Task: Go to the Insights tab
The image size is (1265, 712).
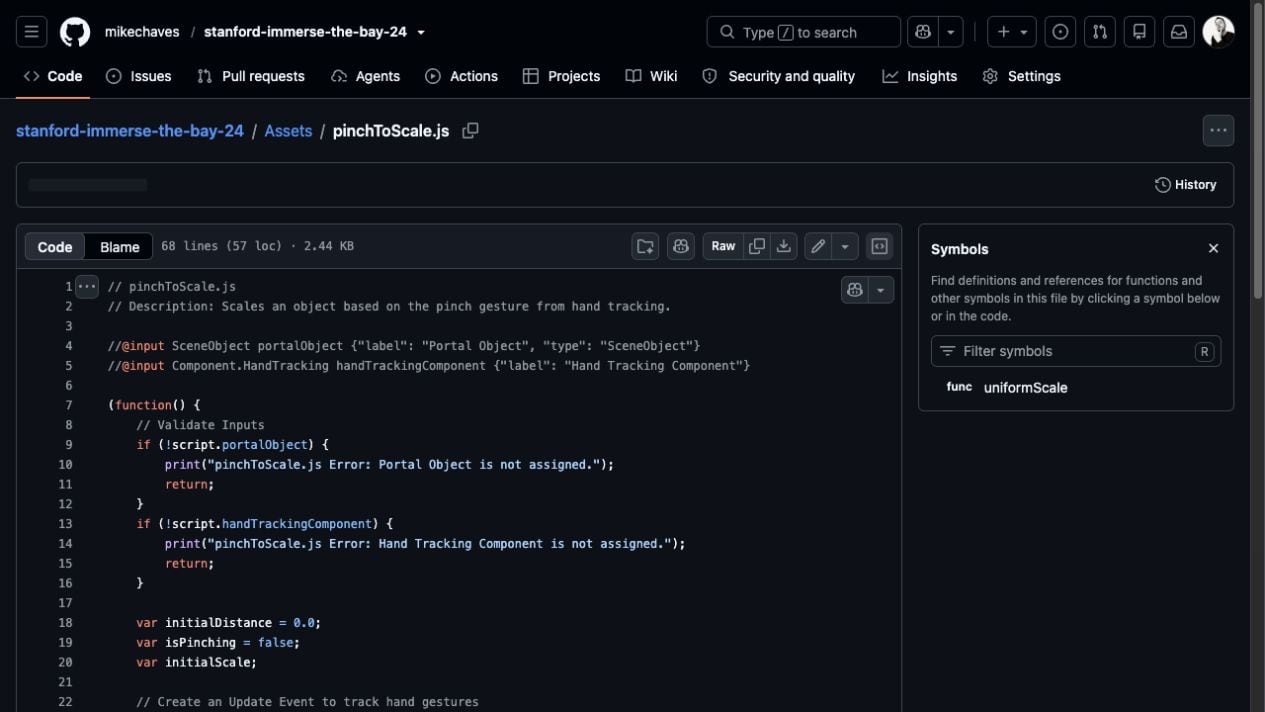Action: coord(919,76)
